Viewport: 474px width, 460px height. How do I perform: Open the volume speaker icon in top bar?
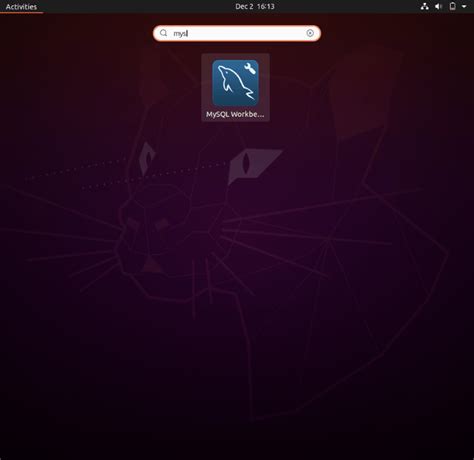click(x=438, y=6)
